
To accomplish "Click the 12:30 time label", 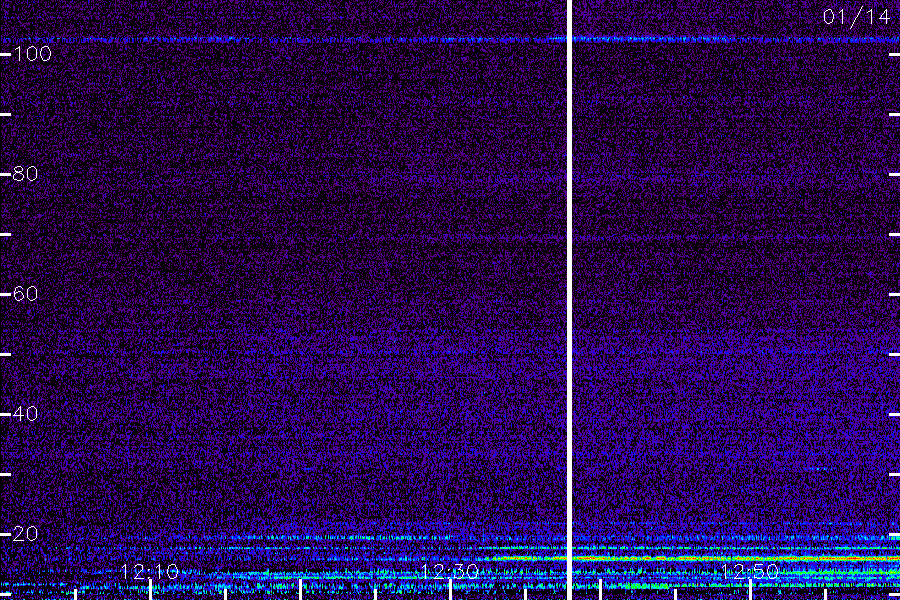I will pos(450,571).
